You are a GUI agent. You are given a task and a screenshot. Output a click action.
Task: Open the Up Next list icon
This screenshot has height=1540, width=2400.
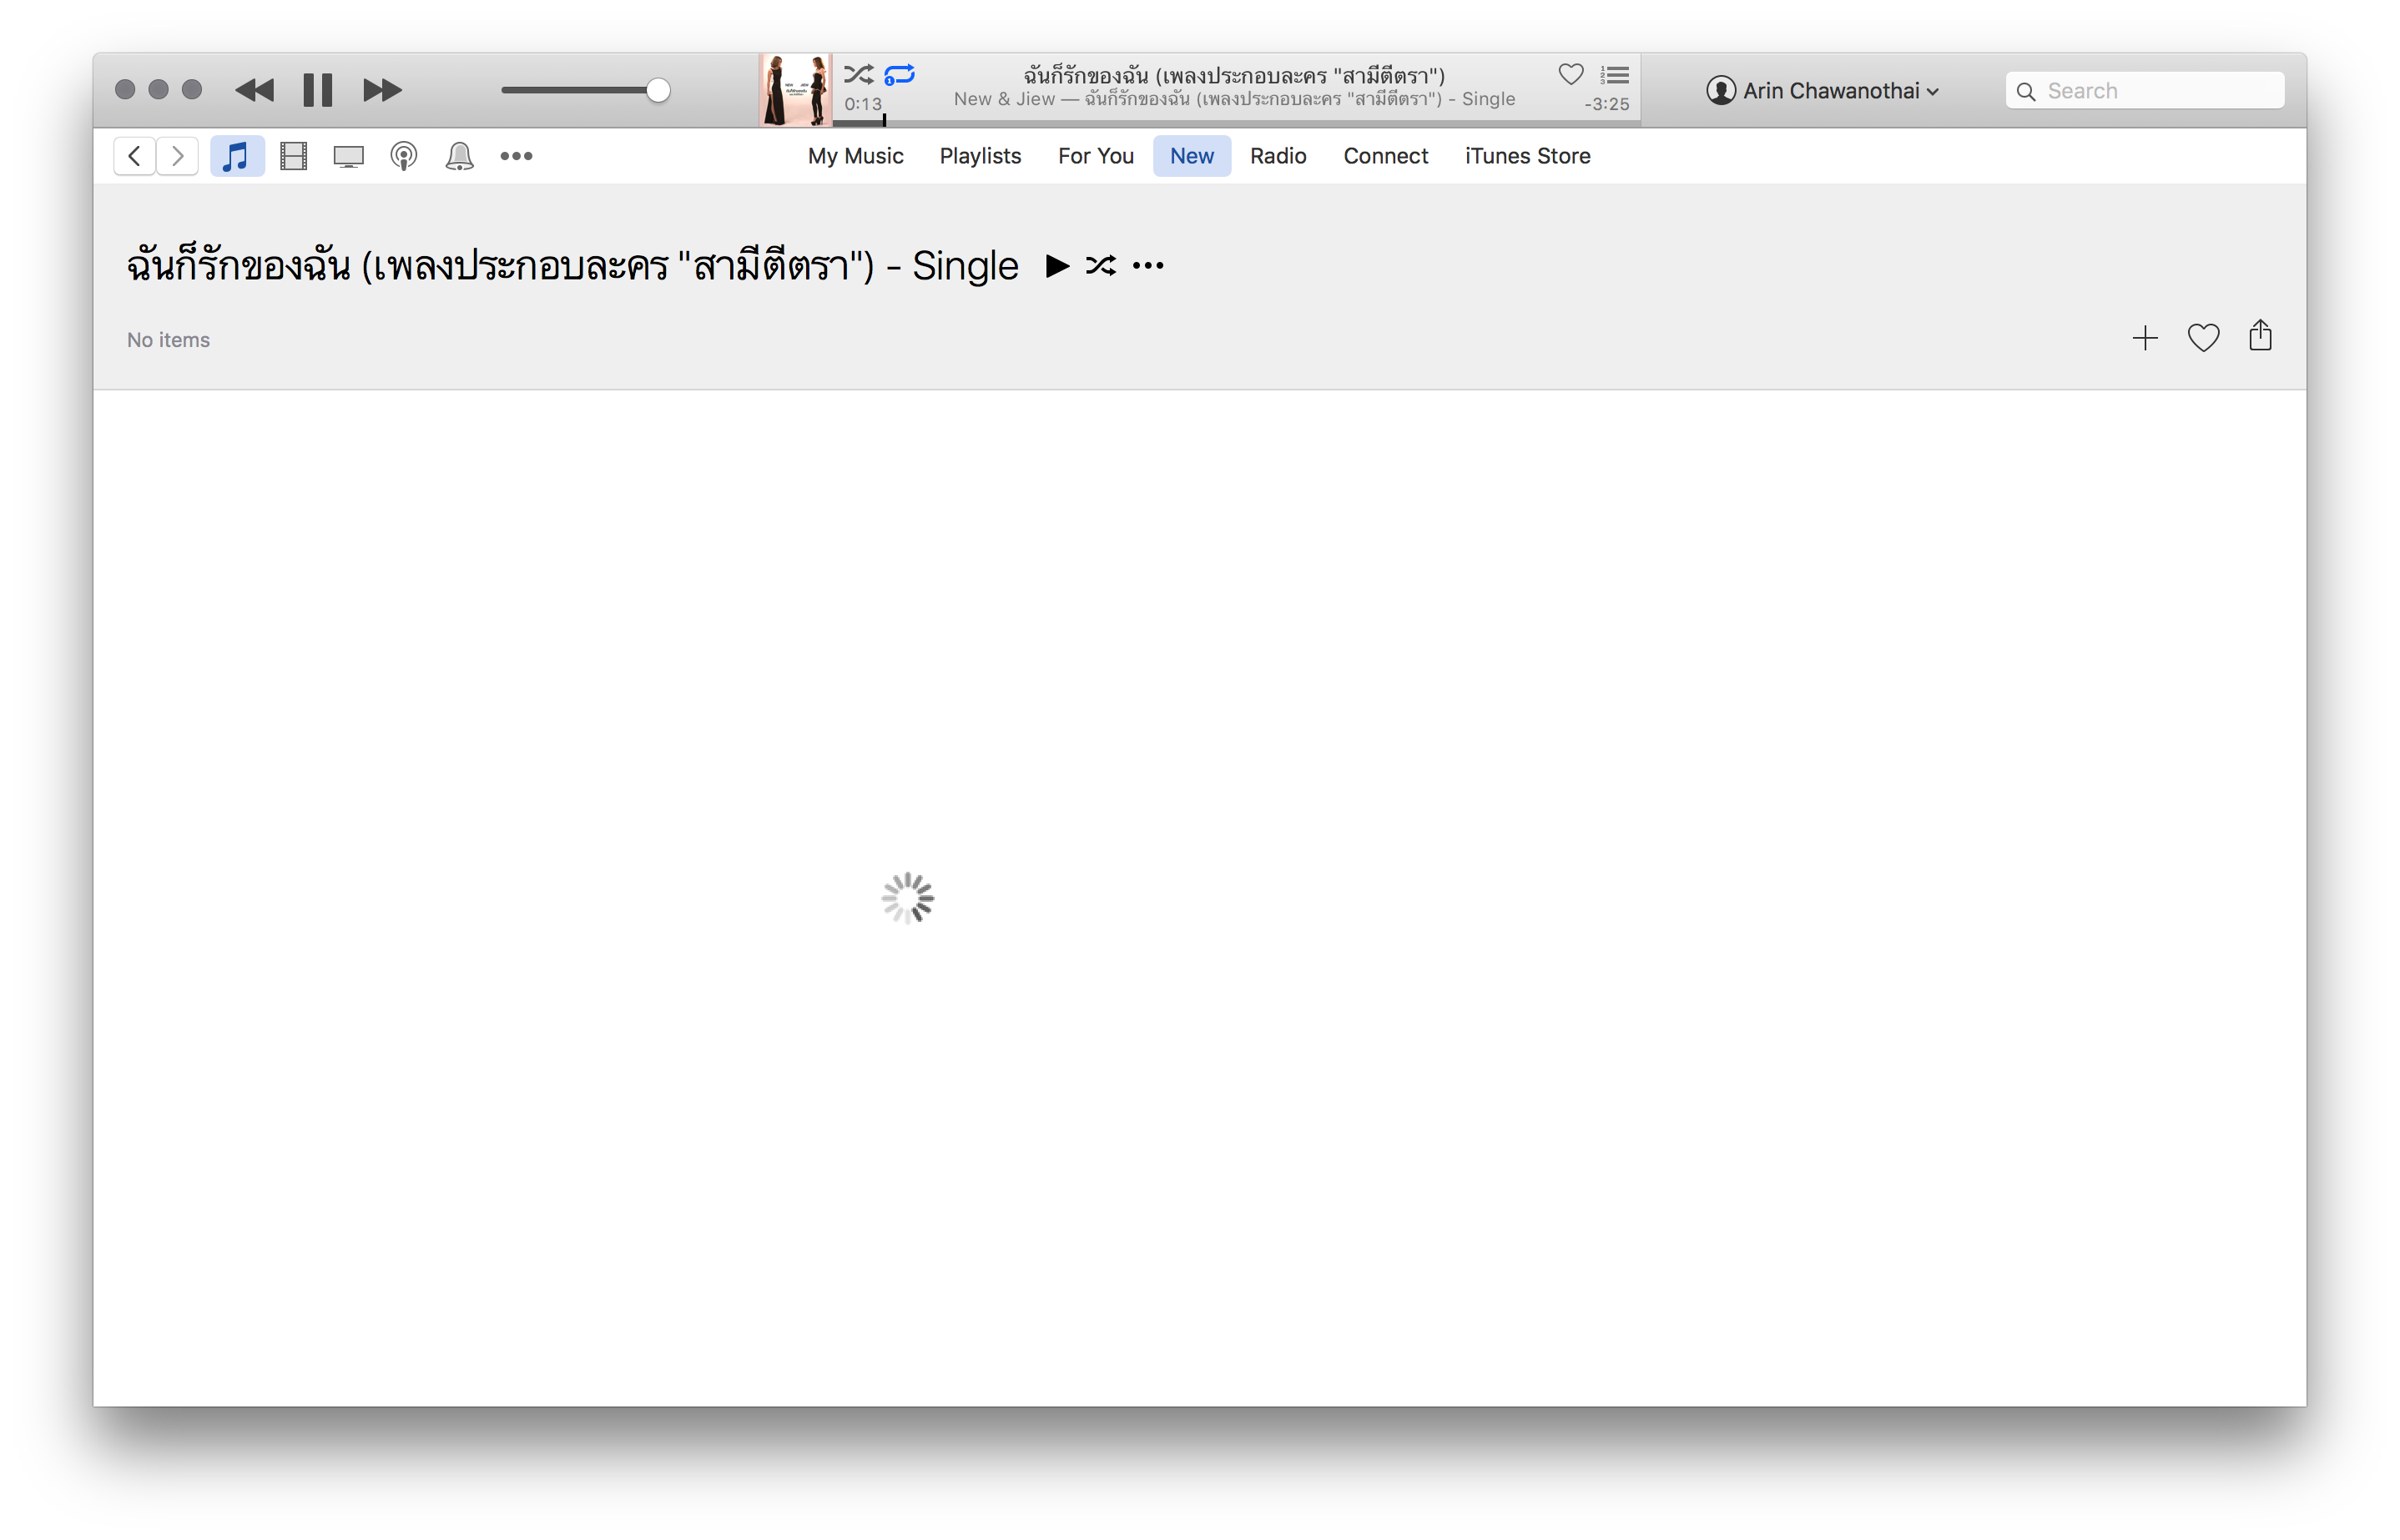tap(1614, 75)
